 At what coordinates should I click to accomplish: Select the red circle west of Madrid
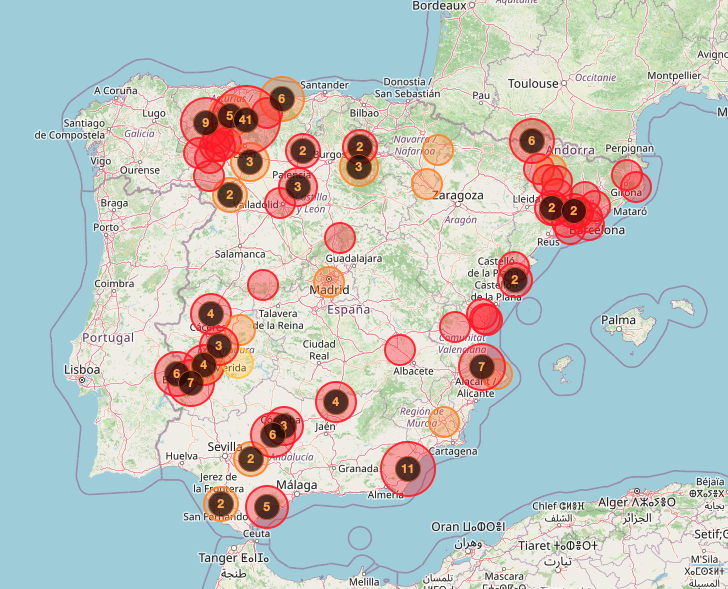(263, 285)
